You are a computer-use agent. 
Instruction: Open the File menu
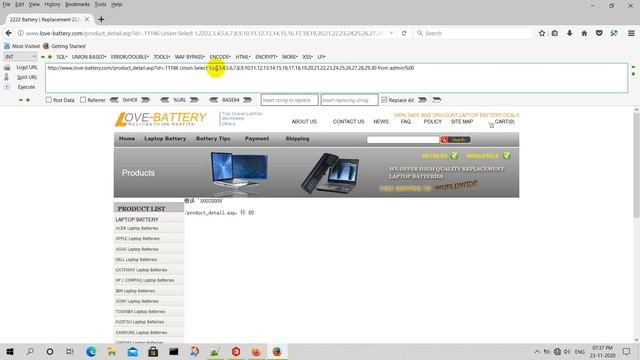tap(6, 4)
